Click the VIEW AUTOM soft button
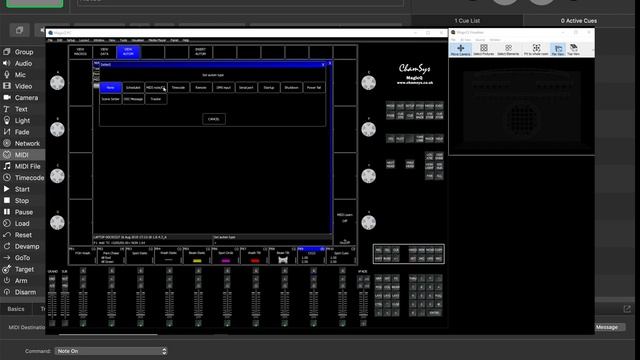This screenshot has width=640, height=360. [128, 52]
